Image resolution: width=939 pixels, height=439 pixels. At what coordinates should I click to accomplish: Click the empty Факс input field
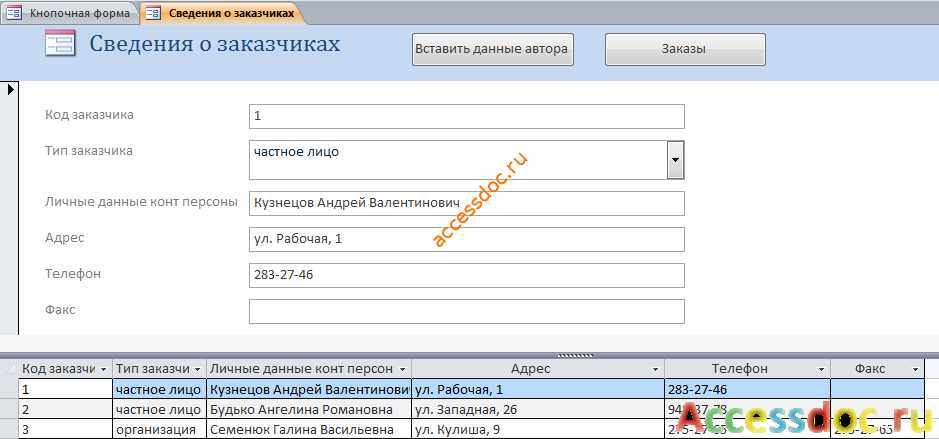[467, 311]
